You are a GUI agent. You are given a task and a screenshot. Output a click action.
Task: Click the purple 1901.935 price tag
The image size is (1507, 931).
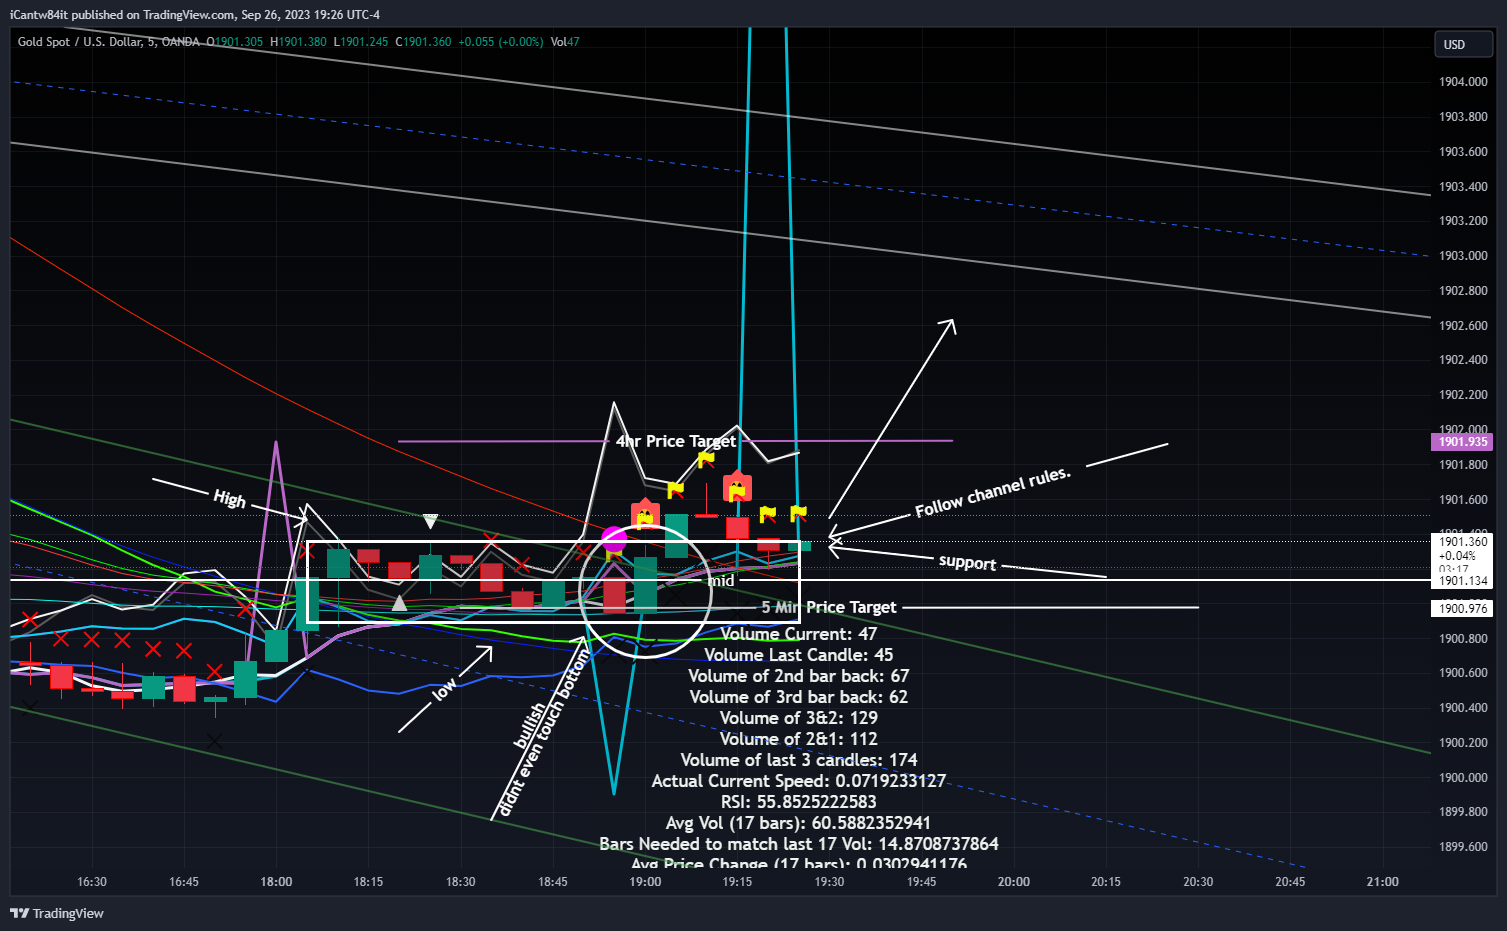tap(1463, 442)
